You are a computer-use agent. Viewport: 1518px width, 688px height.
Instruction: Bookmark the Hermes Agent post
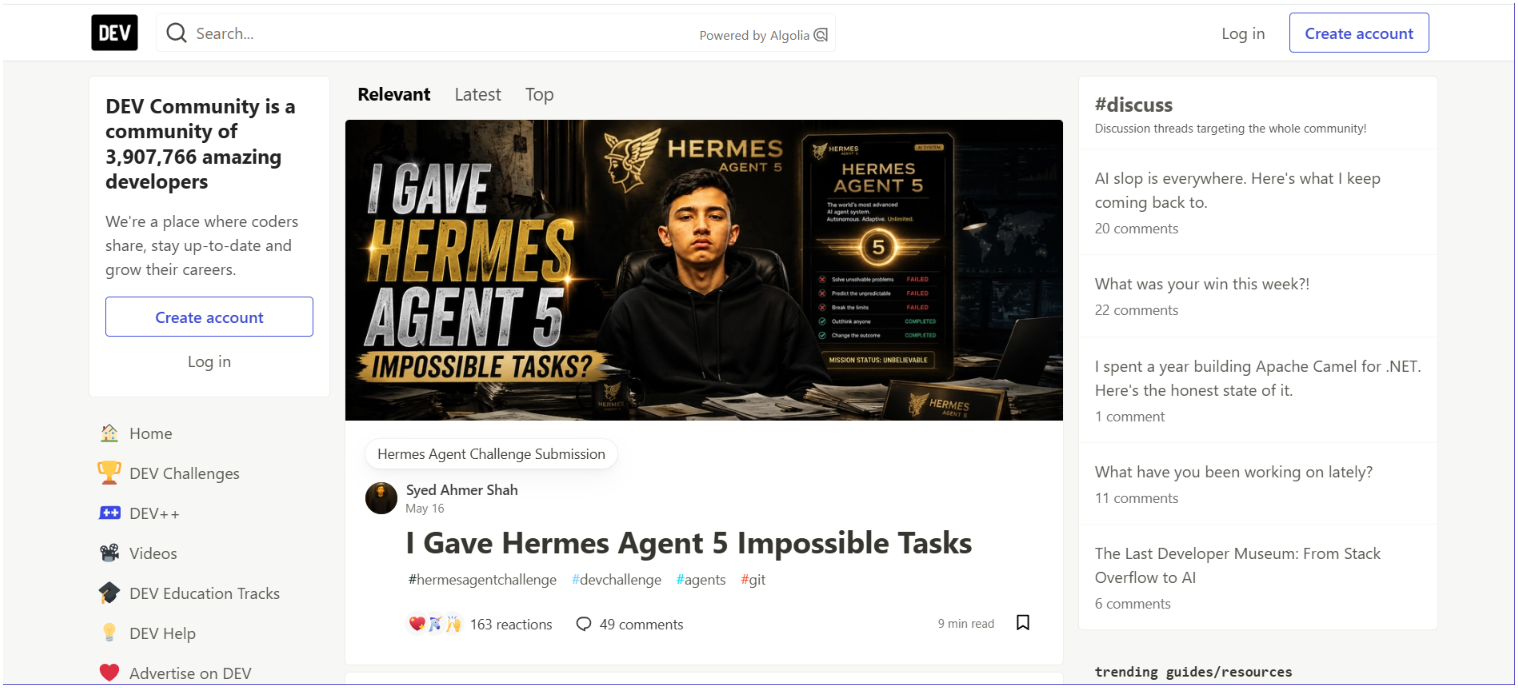[x=1023, y=623]
